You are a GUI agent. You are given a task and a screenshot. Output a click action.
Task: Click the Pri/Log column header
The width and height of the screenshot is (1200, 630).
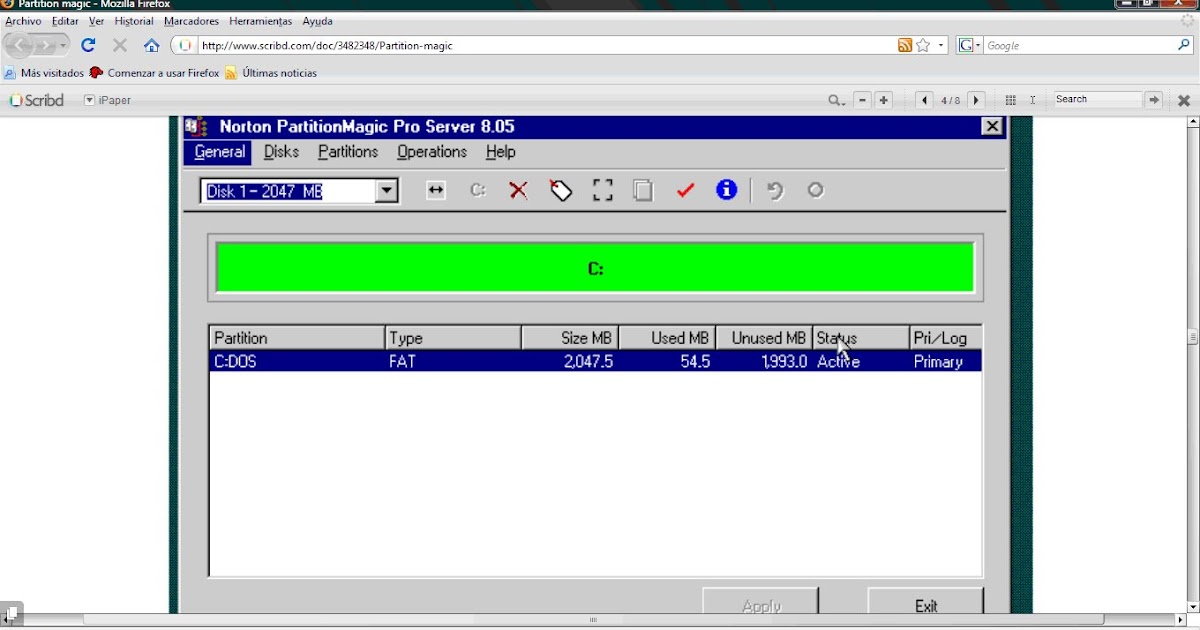pyautogui.click(x=946, y=338)
